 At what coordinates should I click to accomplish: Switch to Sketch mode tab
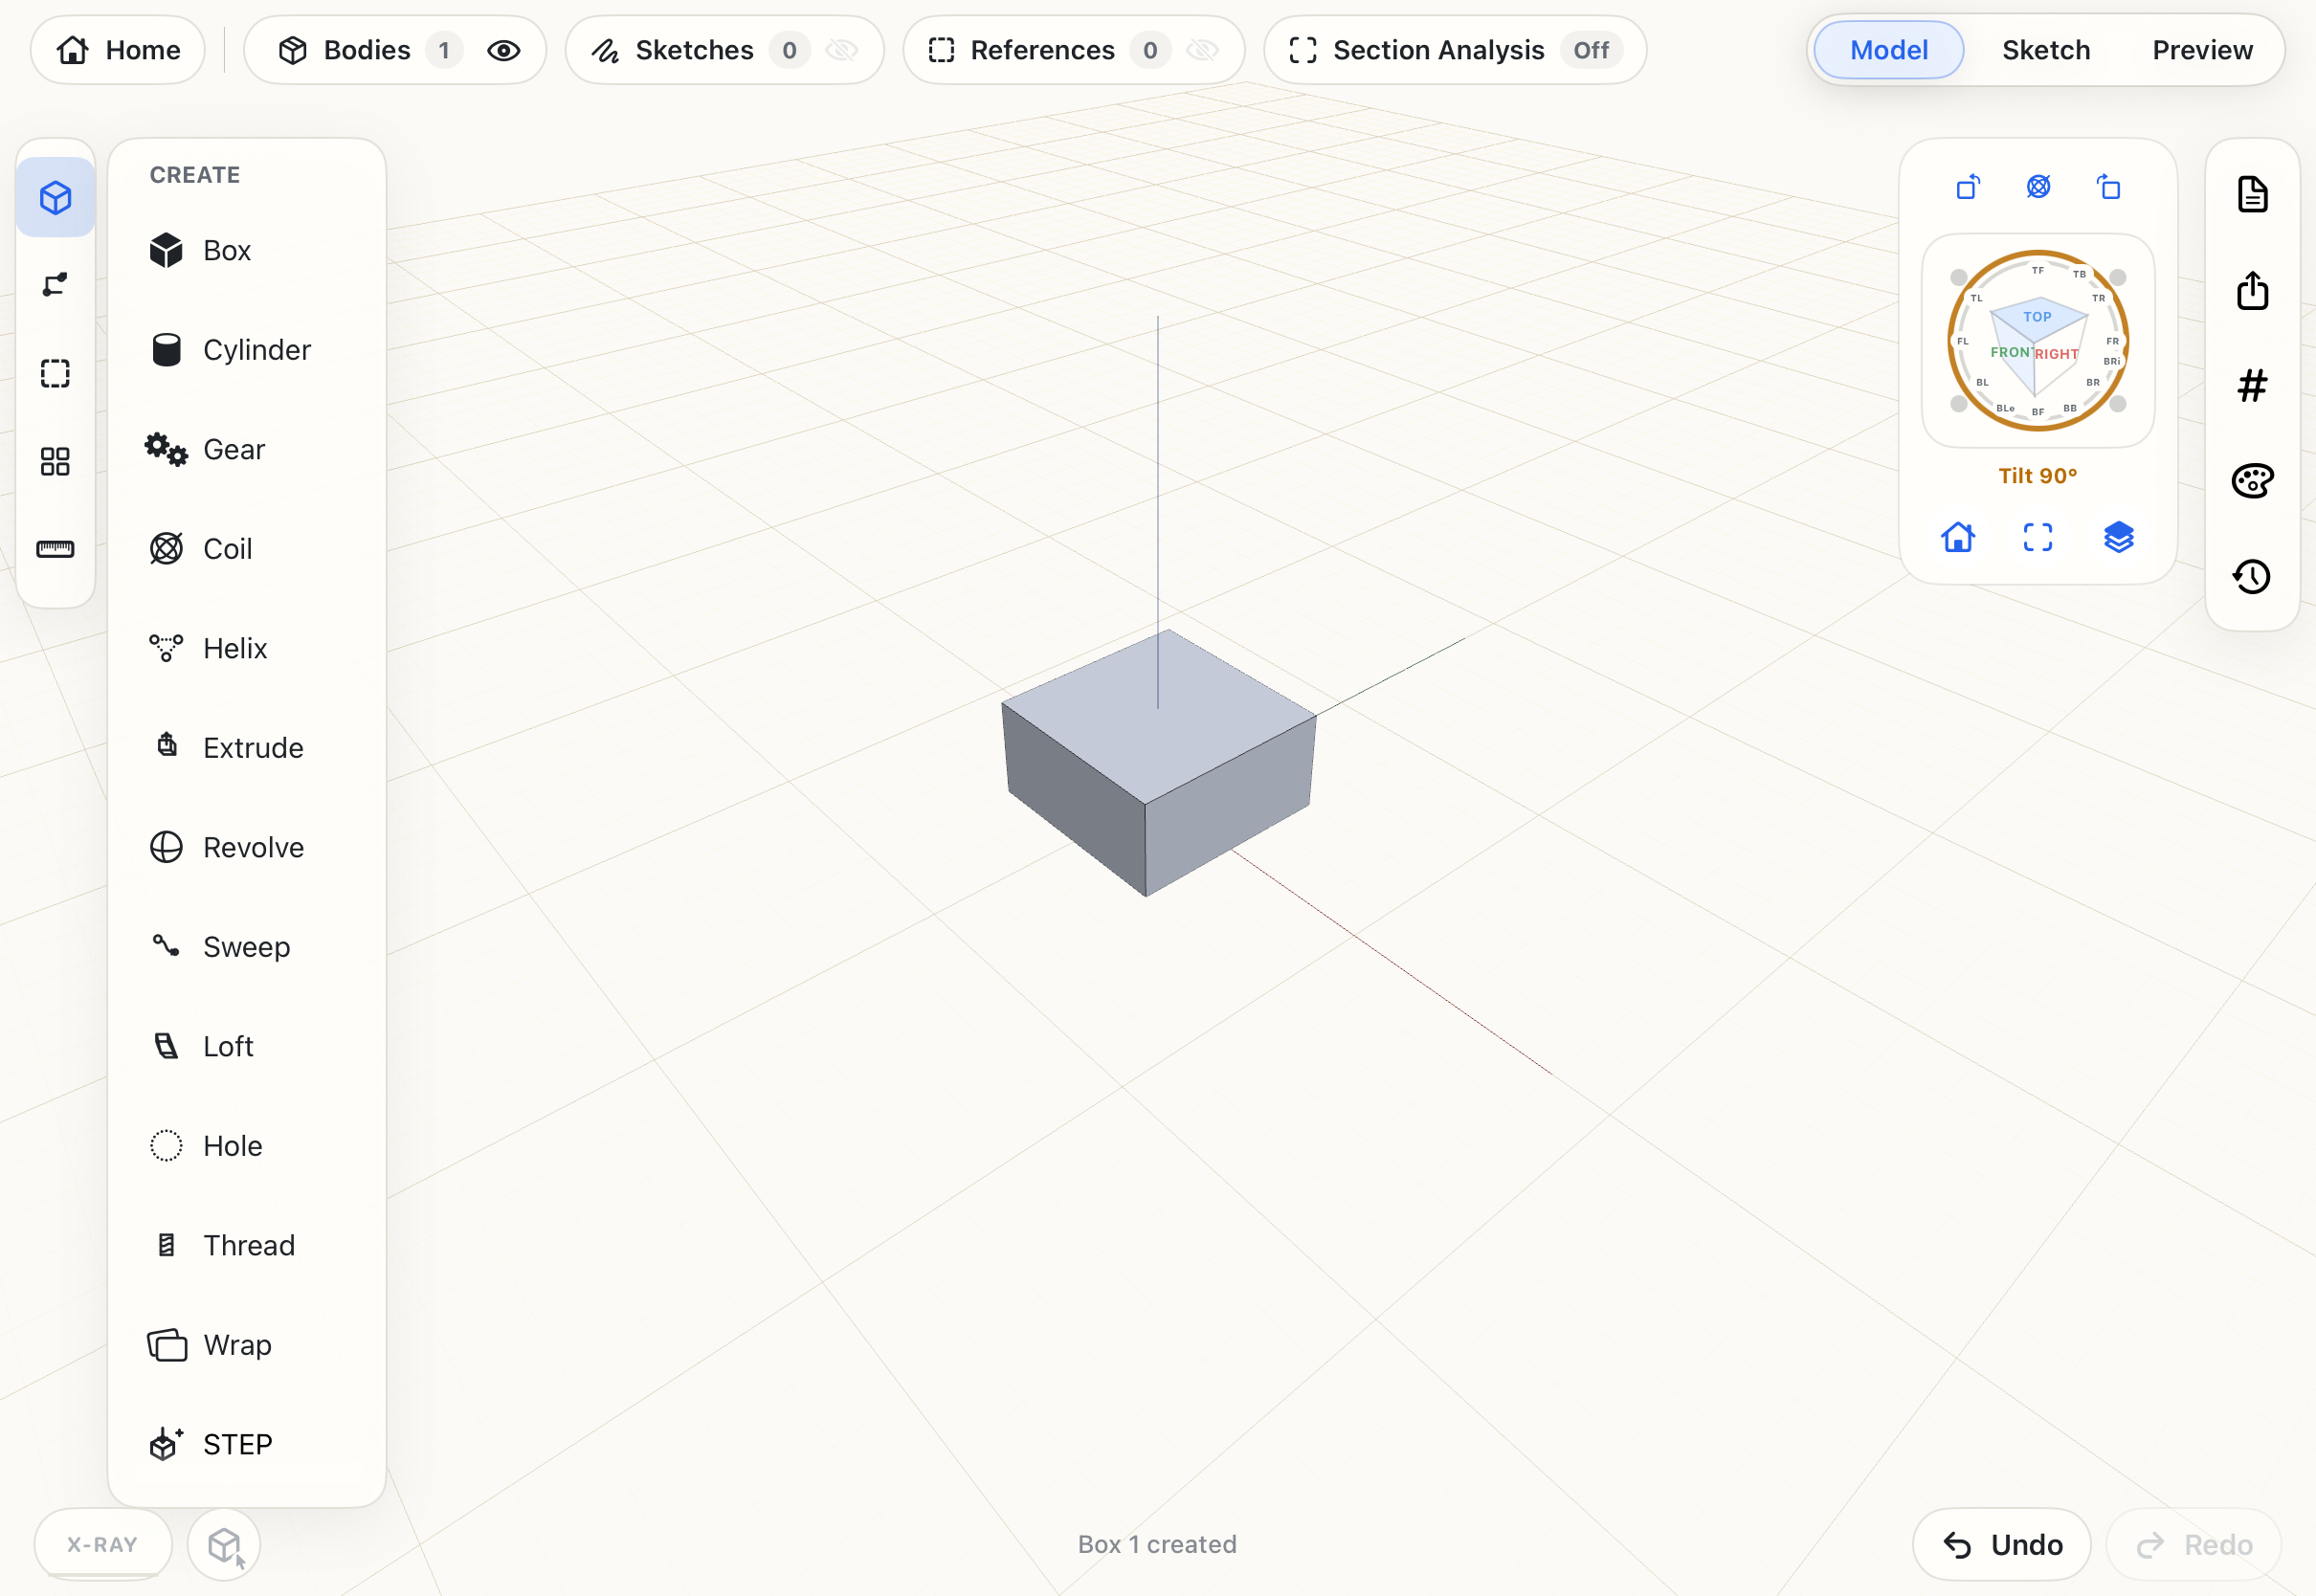[2046, 50]
